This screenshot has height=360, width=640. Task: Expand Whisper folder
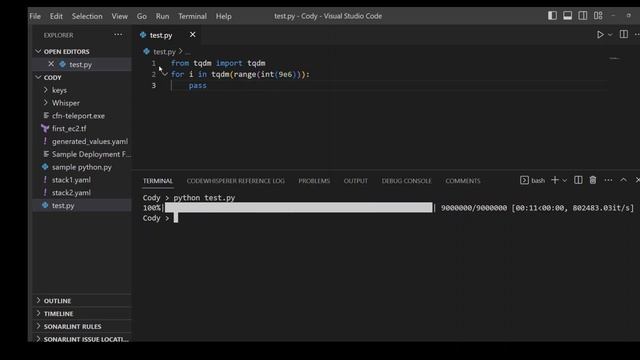(82, 103)
